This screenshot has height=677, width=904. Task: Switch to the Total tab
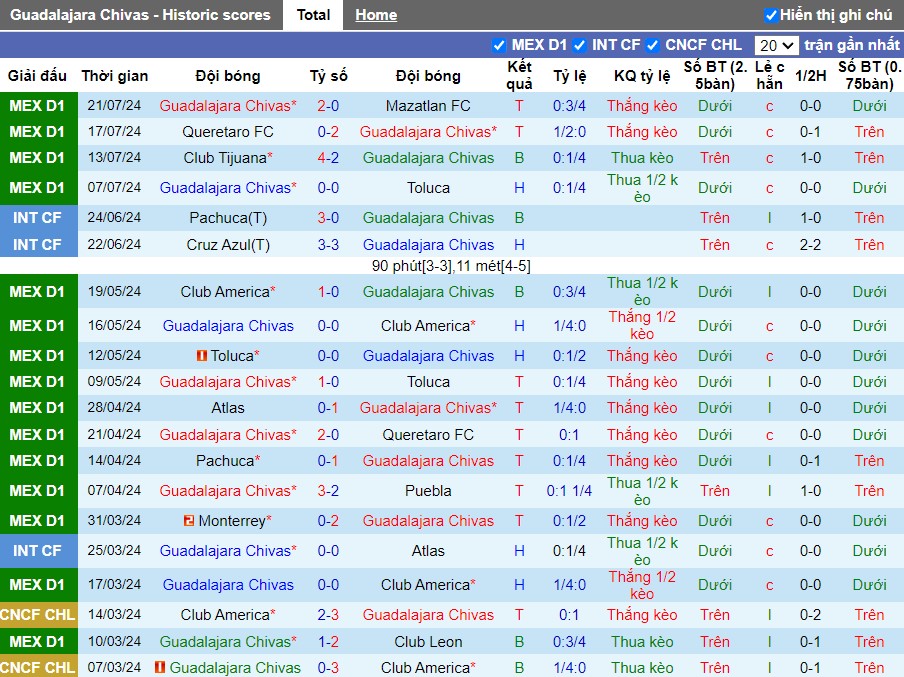click(313, 15)
